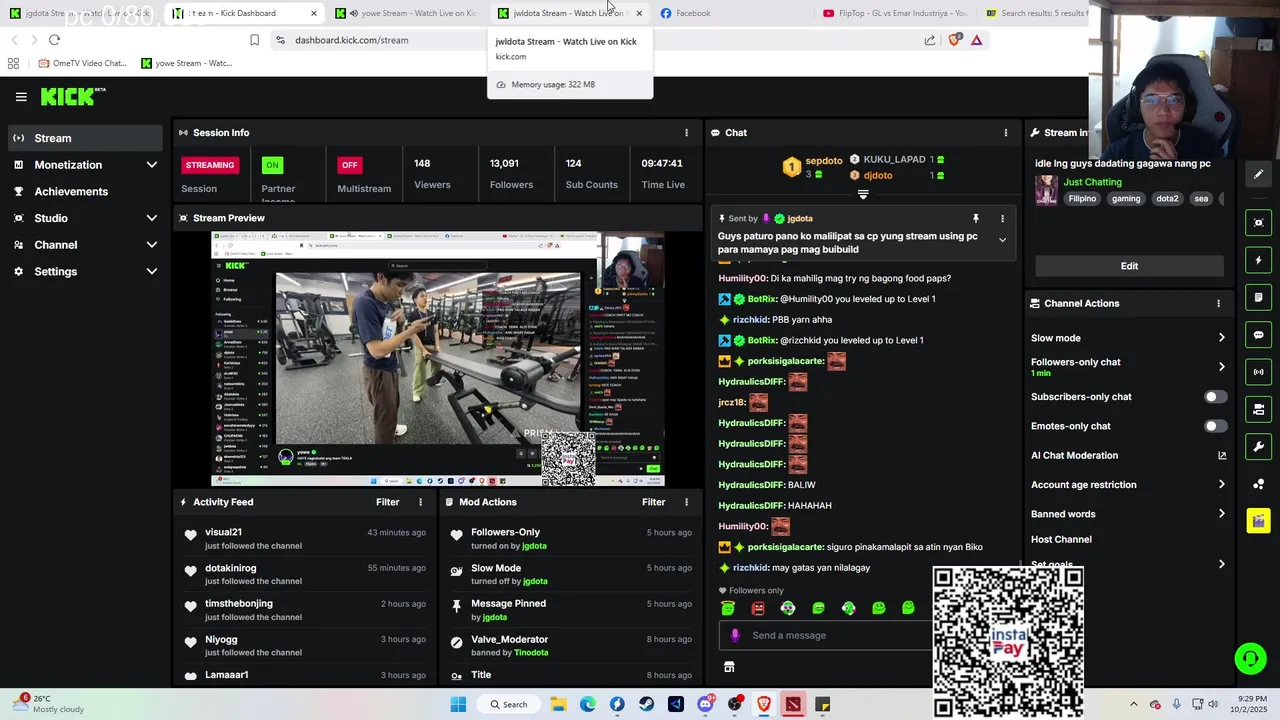Click three-dots cluster icon in right toolbar
This screenshot has height=720, width=1280.
click(x=1259, y=484)
